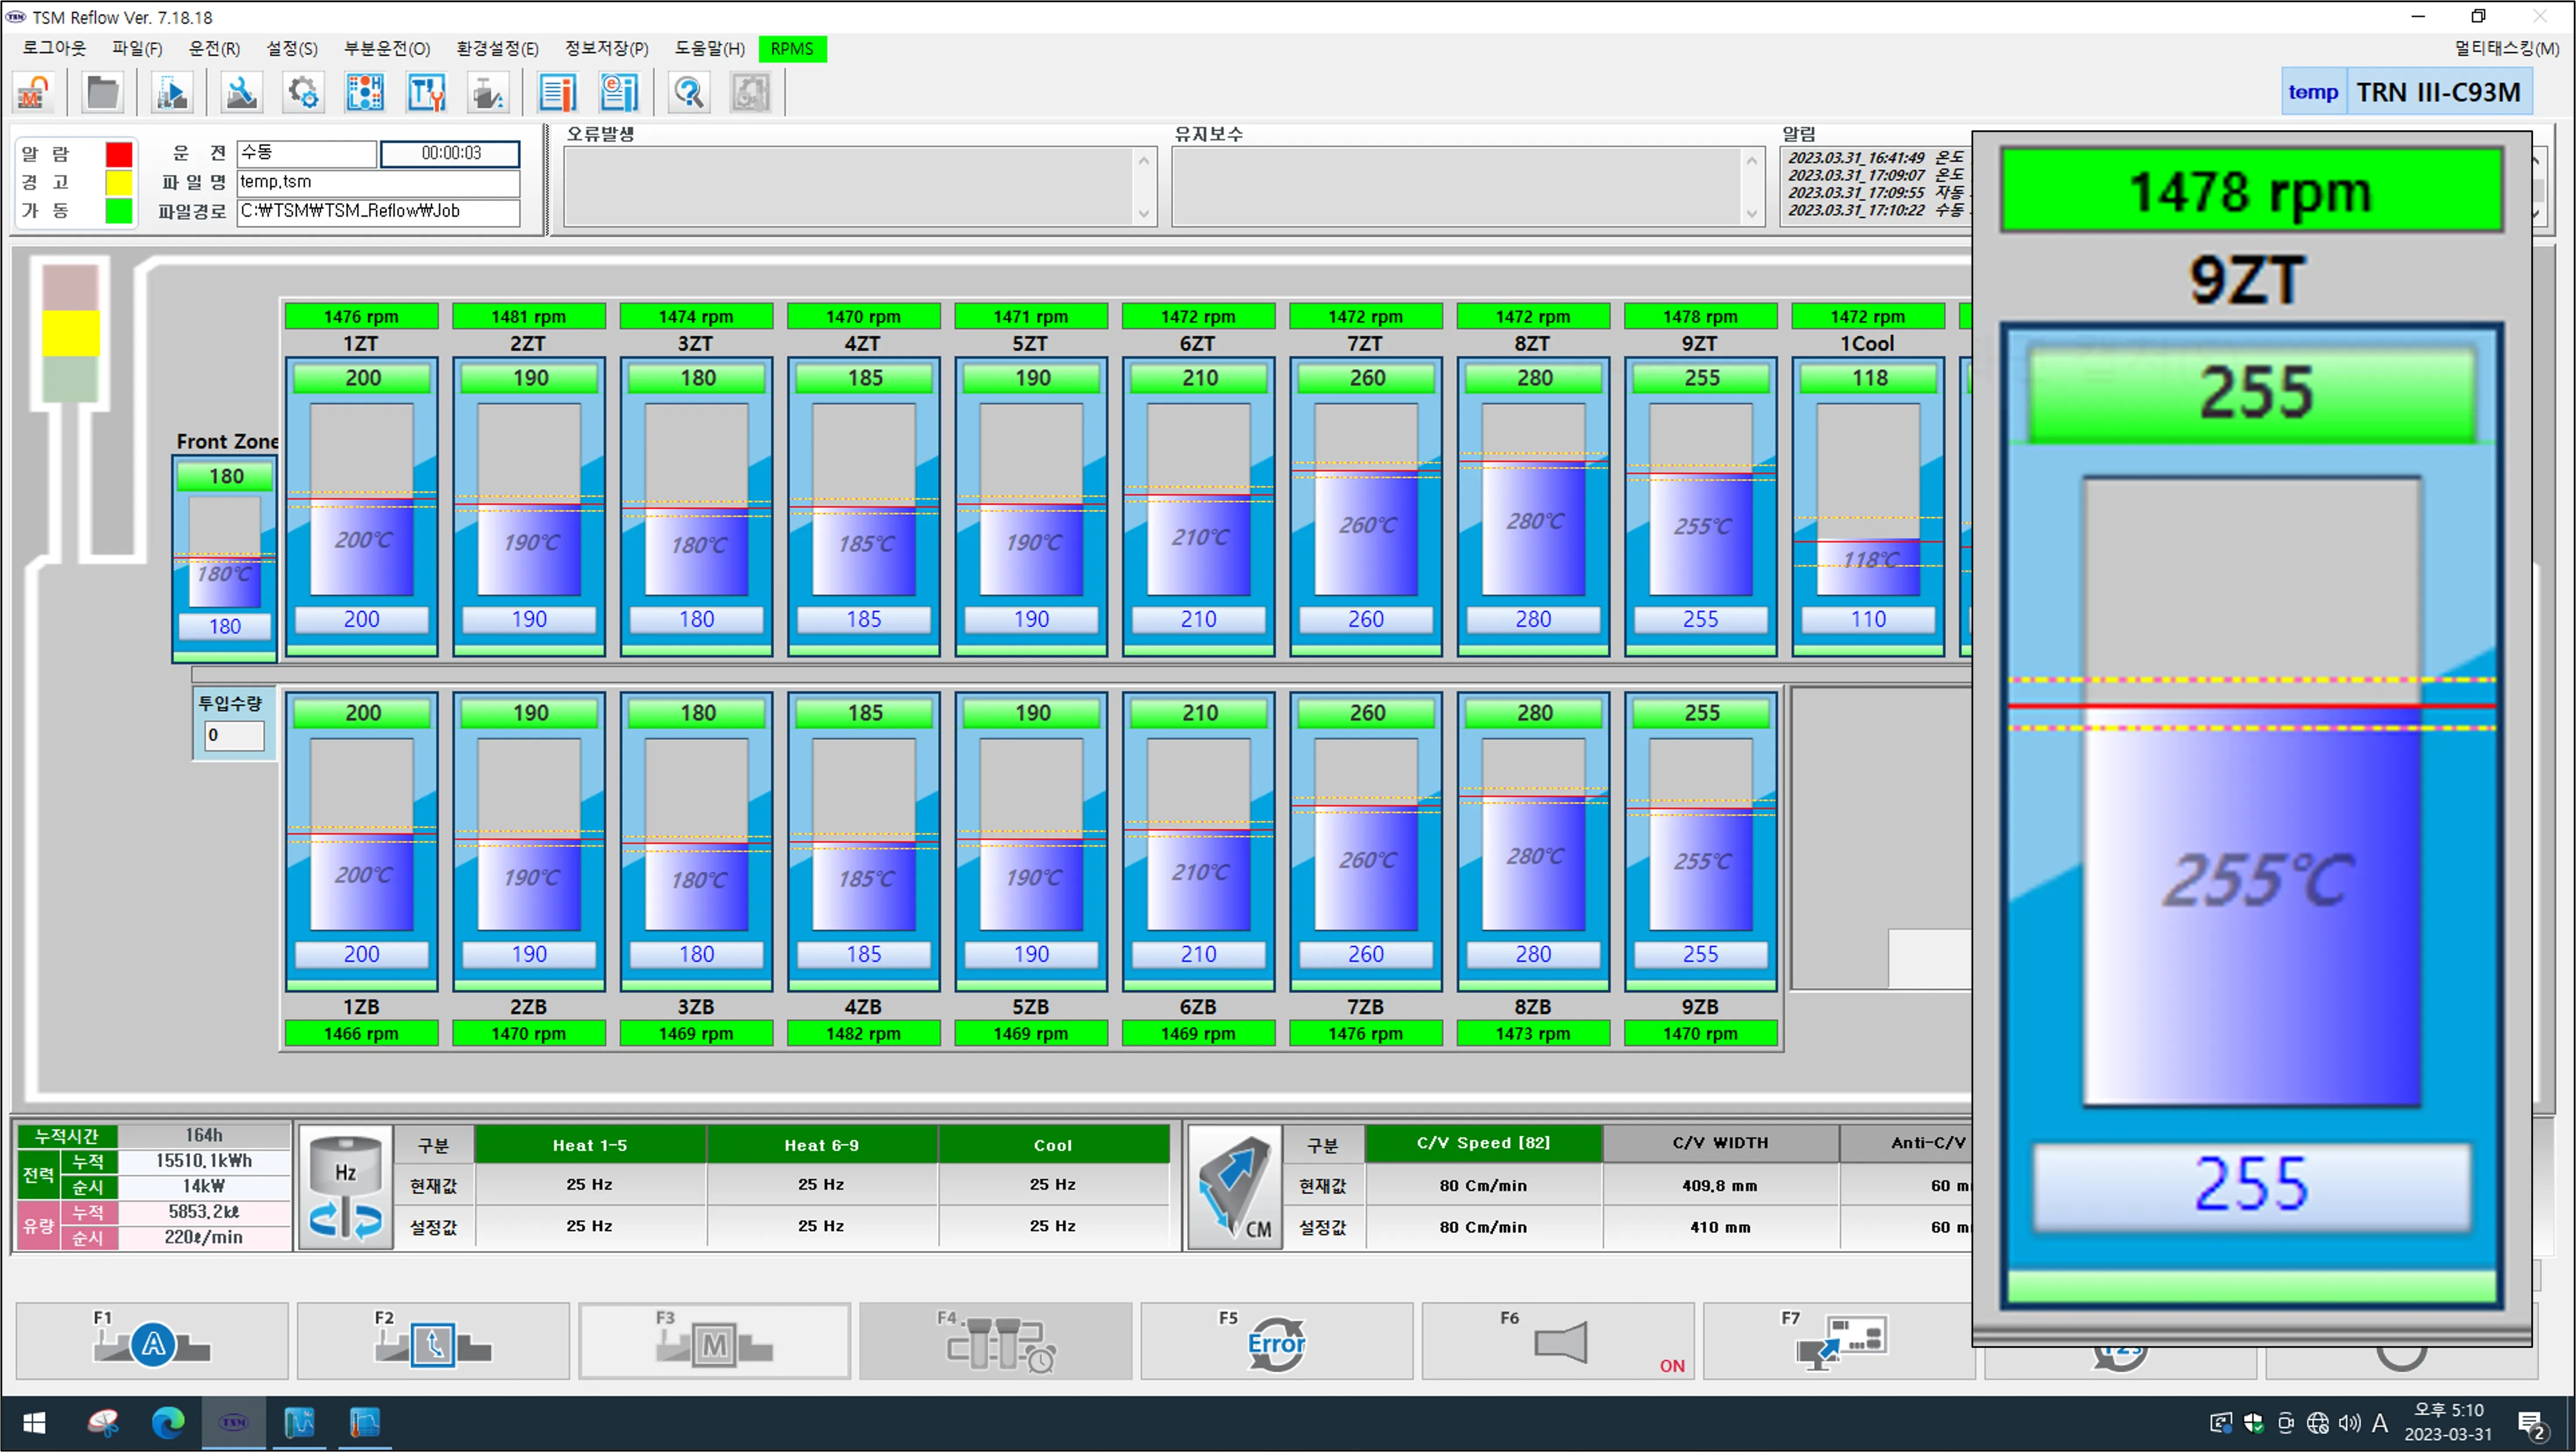This screenshot has height=1452, width=2576.
Task: Click the login lock toolbar icon
Action: (x=34, y=93)
